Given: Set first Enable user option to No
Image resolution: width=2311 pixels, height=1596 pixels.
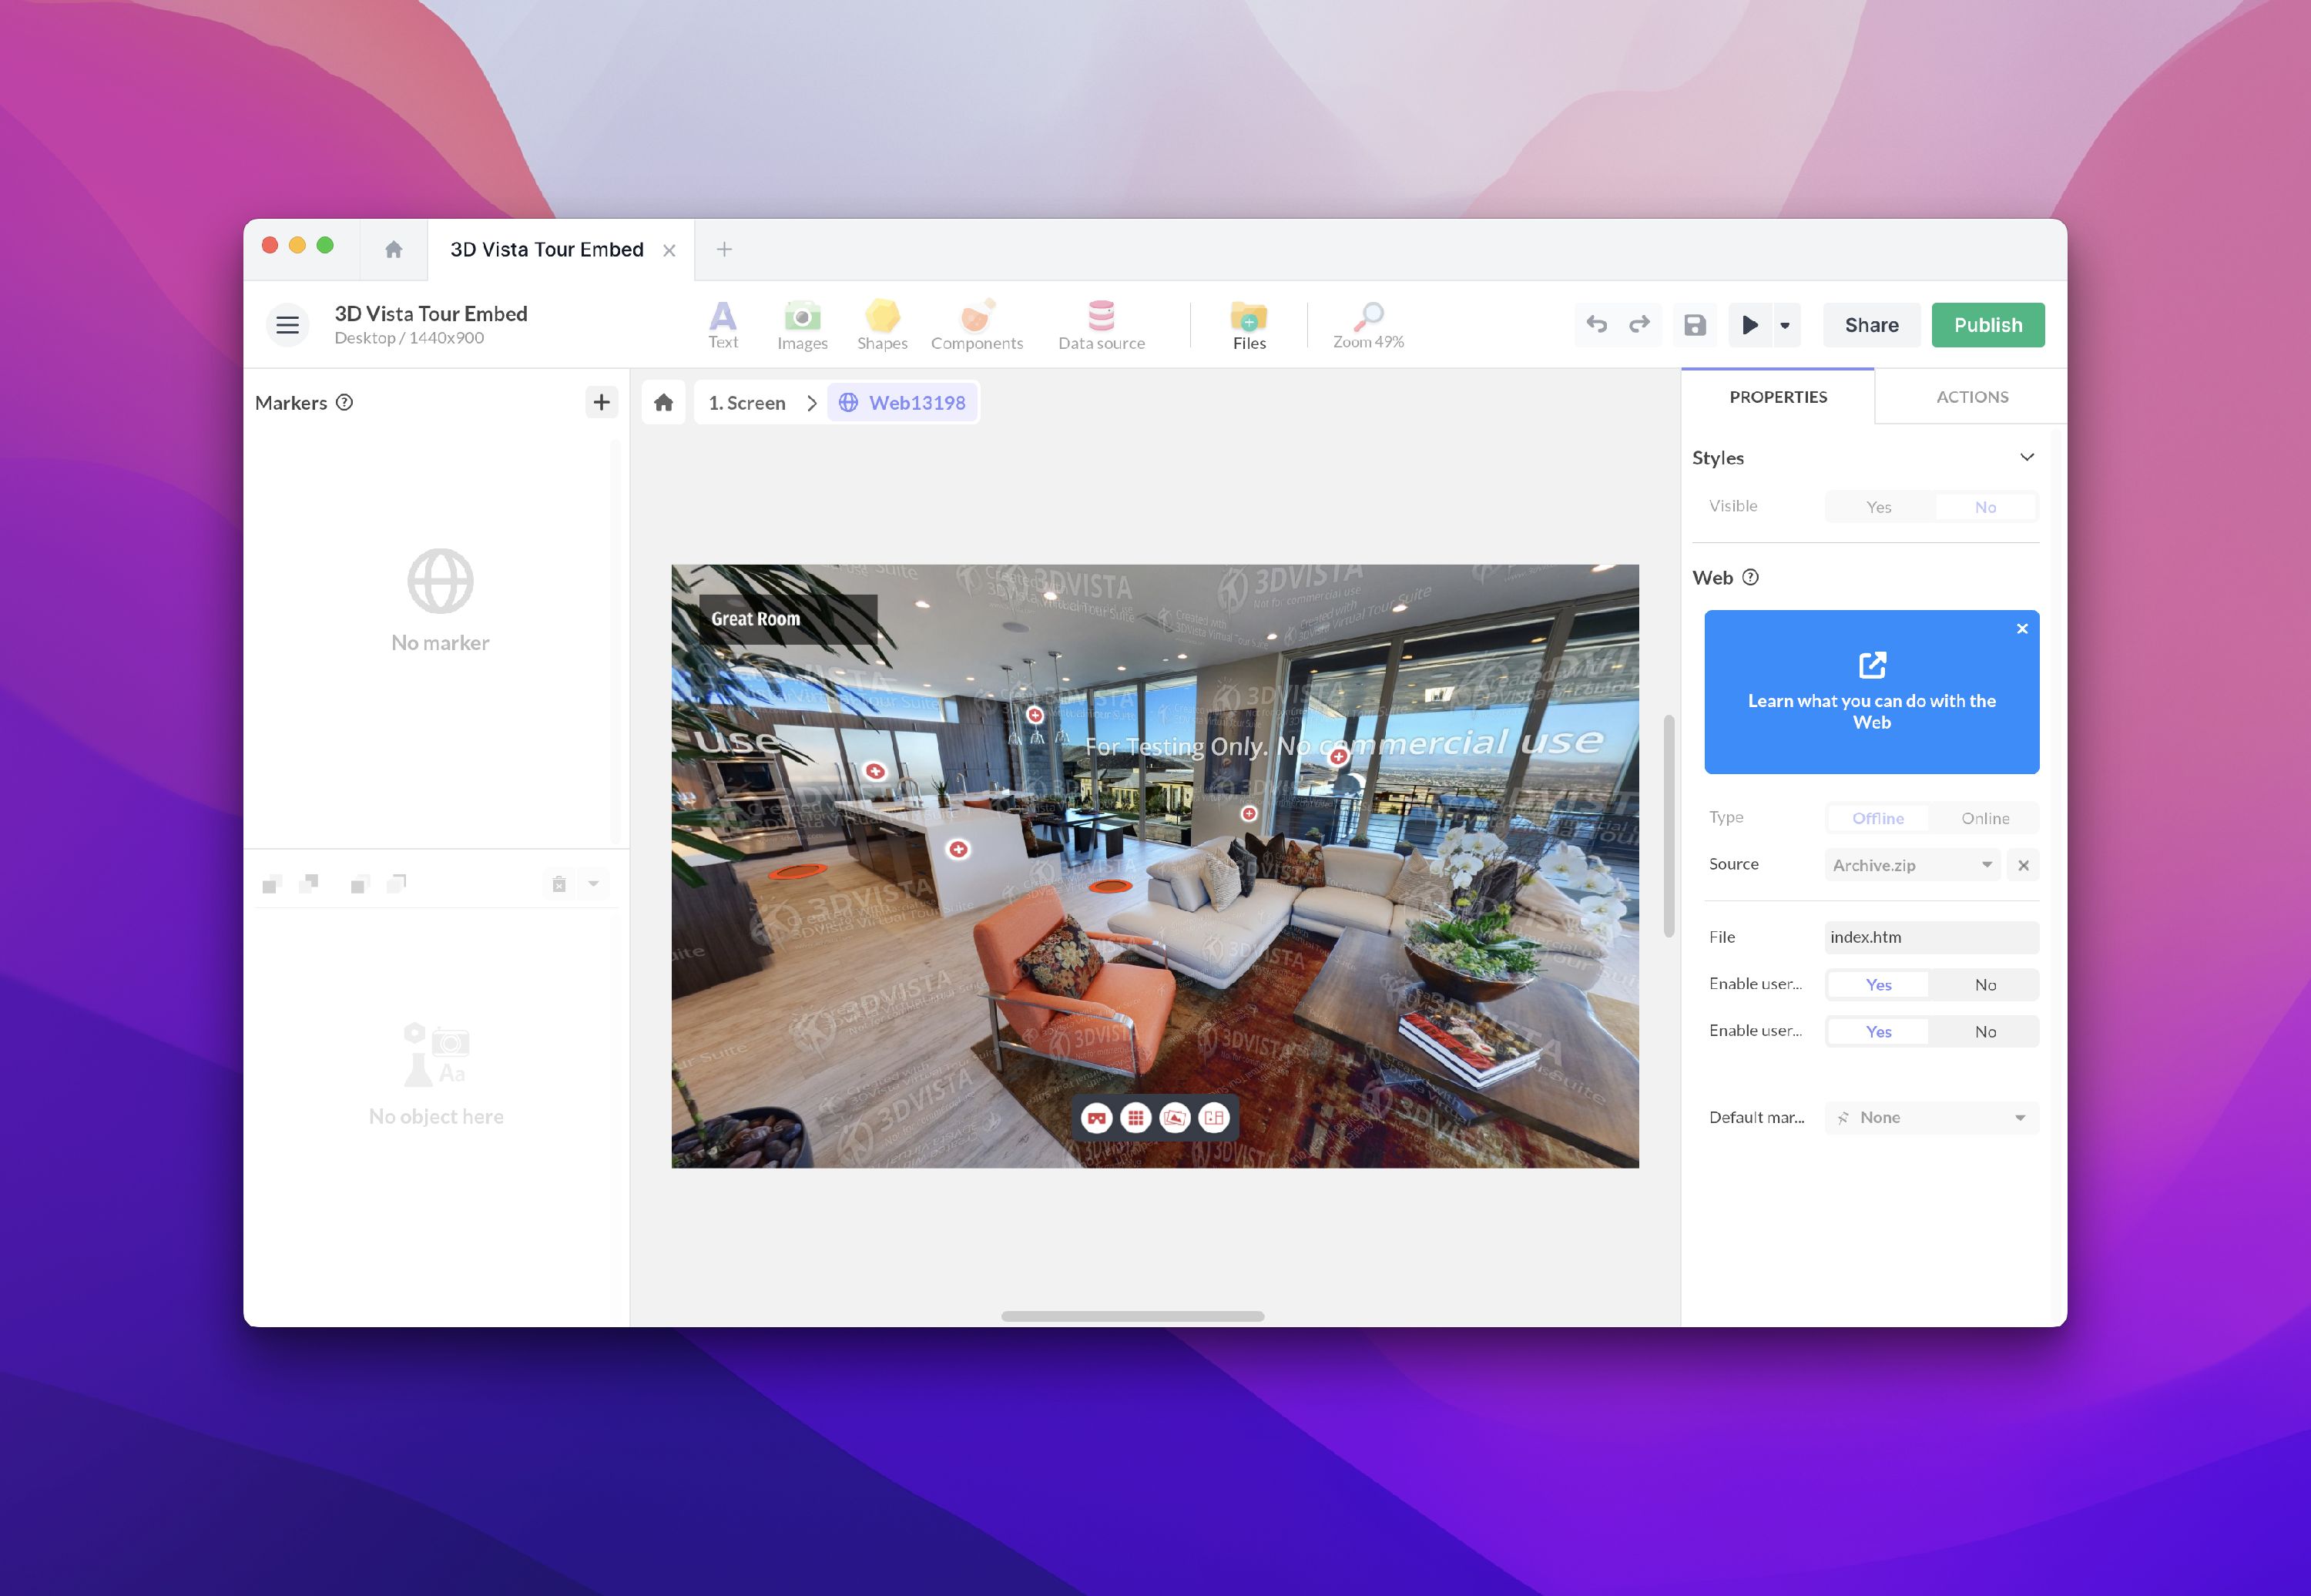Looking at the screenshot, I should (1984, 985).
